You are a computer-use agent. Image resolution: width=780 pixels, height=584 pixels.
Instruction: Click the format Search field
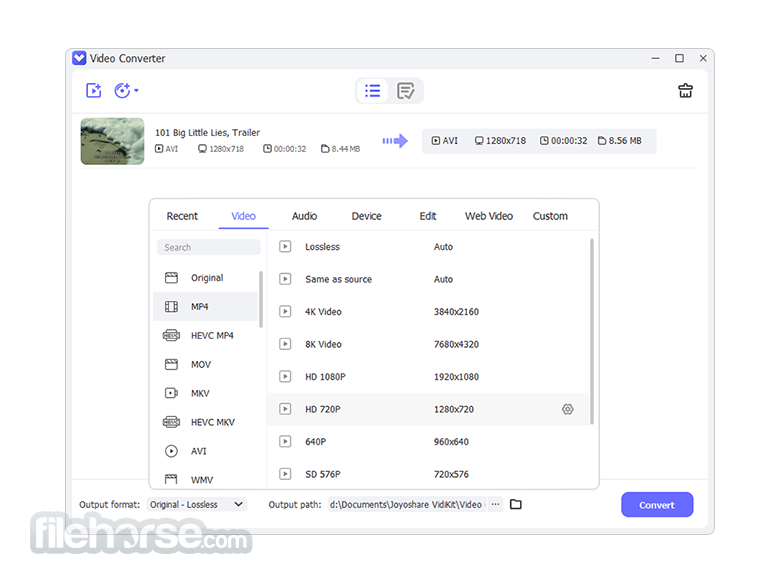coord(208,247)
